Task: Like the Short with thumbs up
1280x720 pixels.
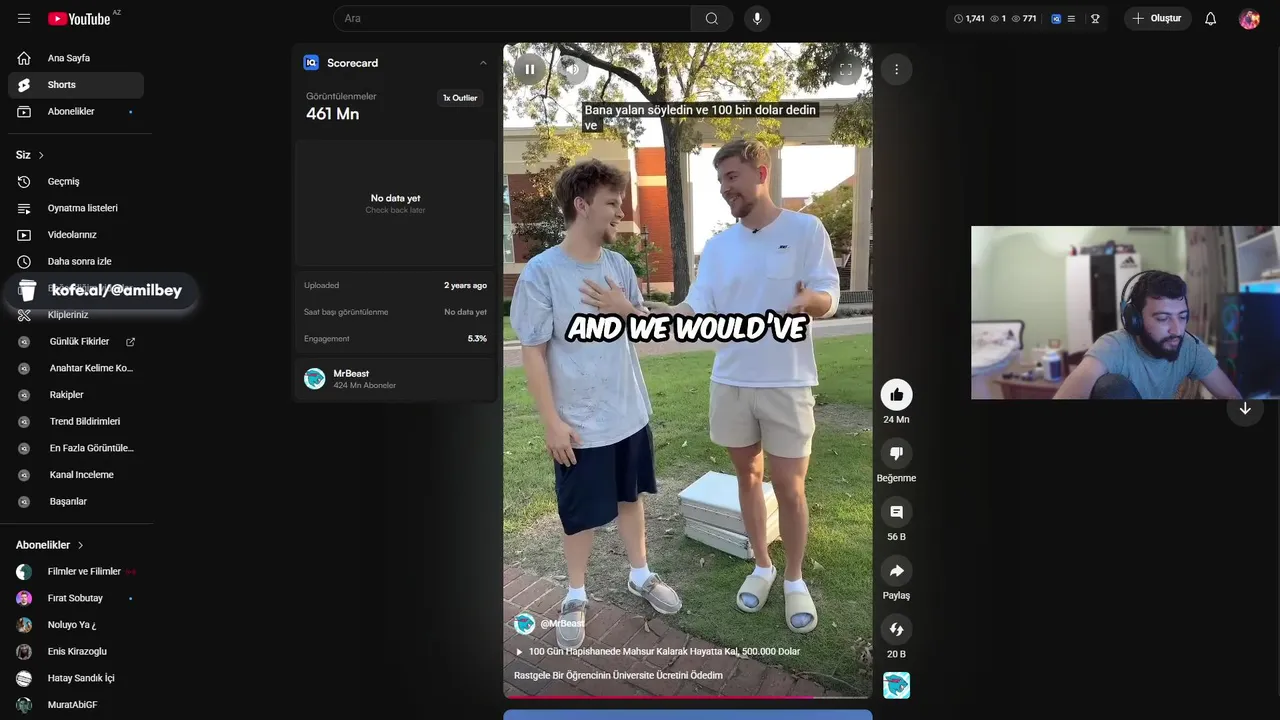Action: (x=896, y=395)
